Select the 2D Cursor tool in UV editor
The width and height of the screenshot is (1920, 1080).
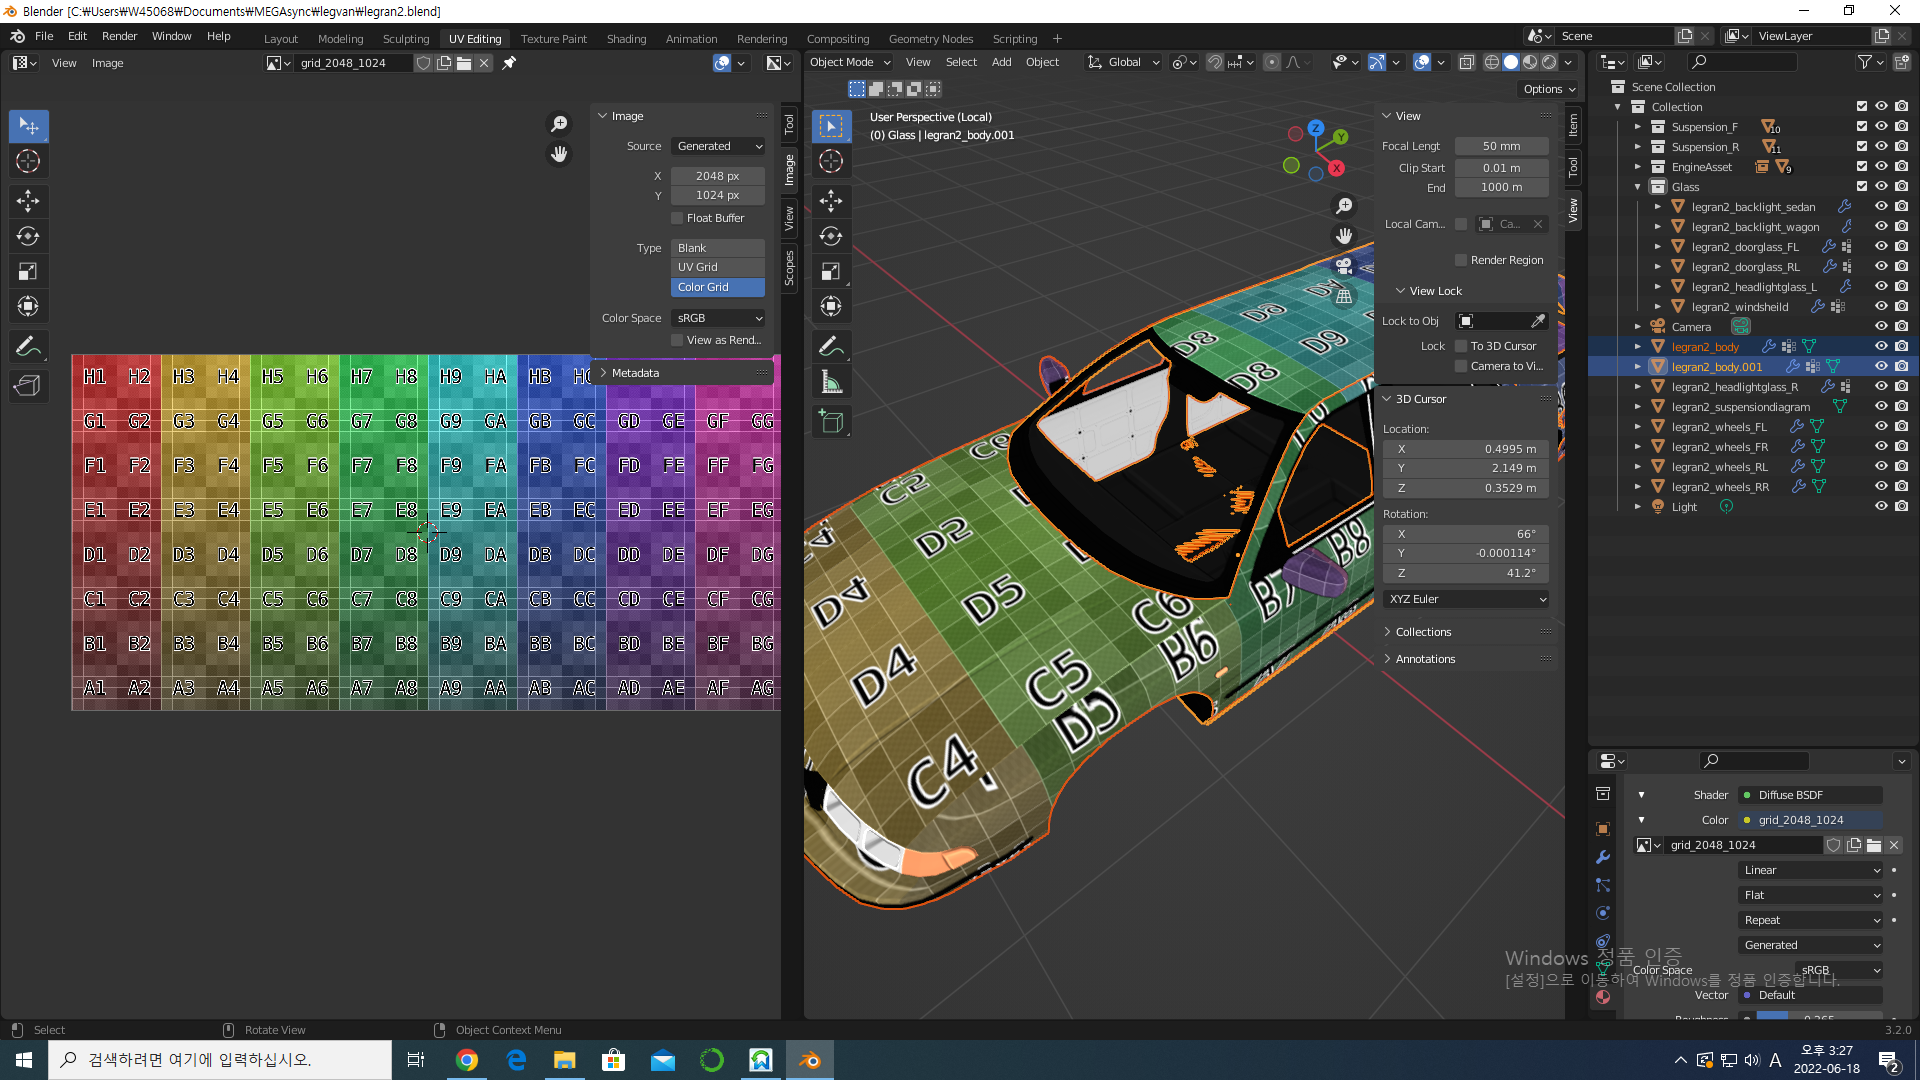click(x=28, y=161)
